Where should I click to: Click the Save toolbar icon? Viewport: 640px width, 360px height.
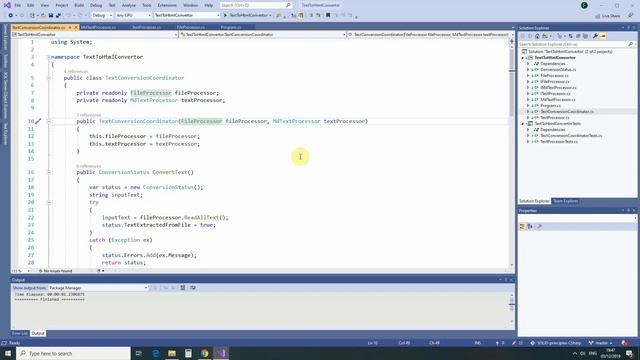51,16
